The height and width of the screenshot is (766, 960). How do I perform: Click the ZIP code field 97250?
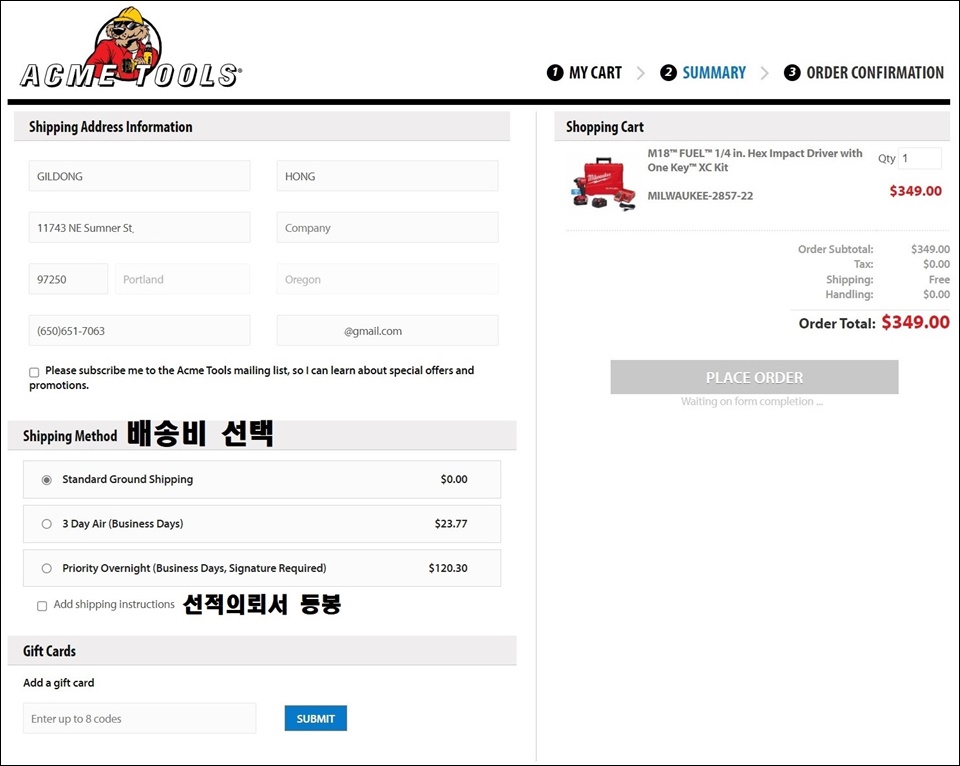point(69,279)
